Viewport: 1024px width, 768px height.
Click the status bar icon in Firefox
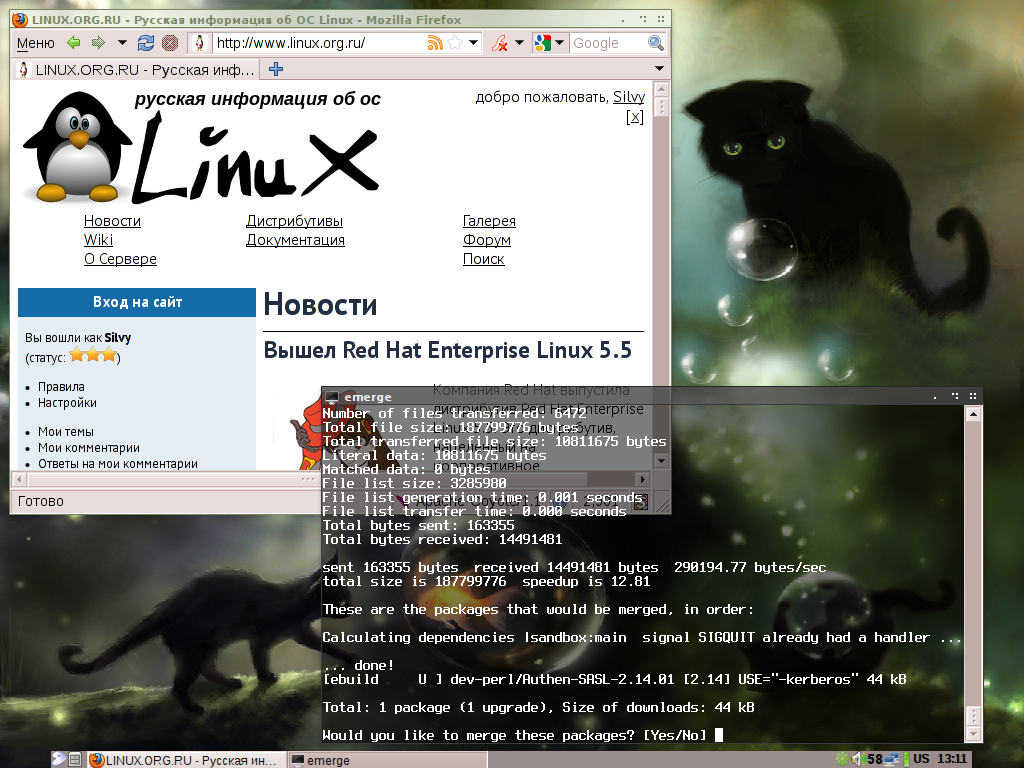642,502
